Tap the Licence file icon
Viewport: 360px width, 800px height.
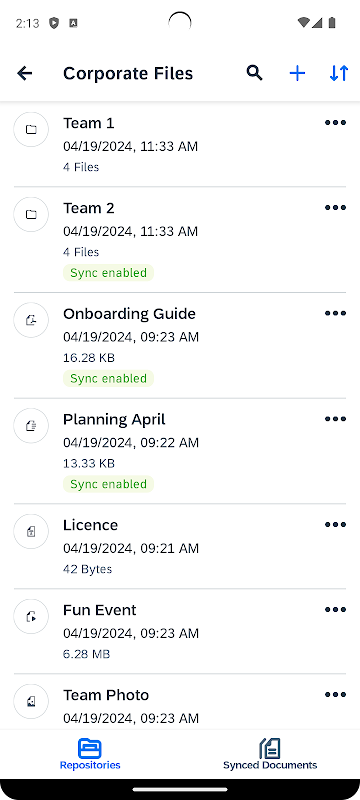point(31,532)
